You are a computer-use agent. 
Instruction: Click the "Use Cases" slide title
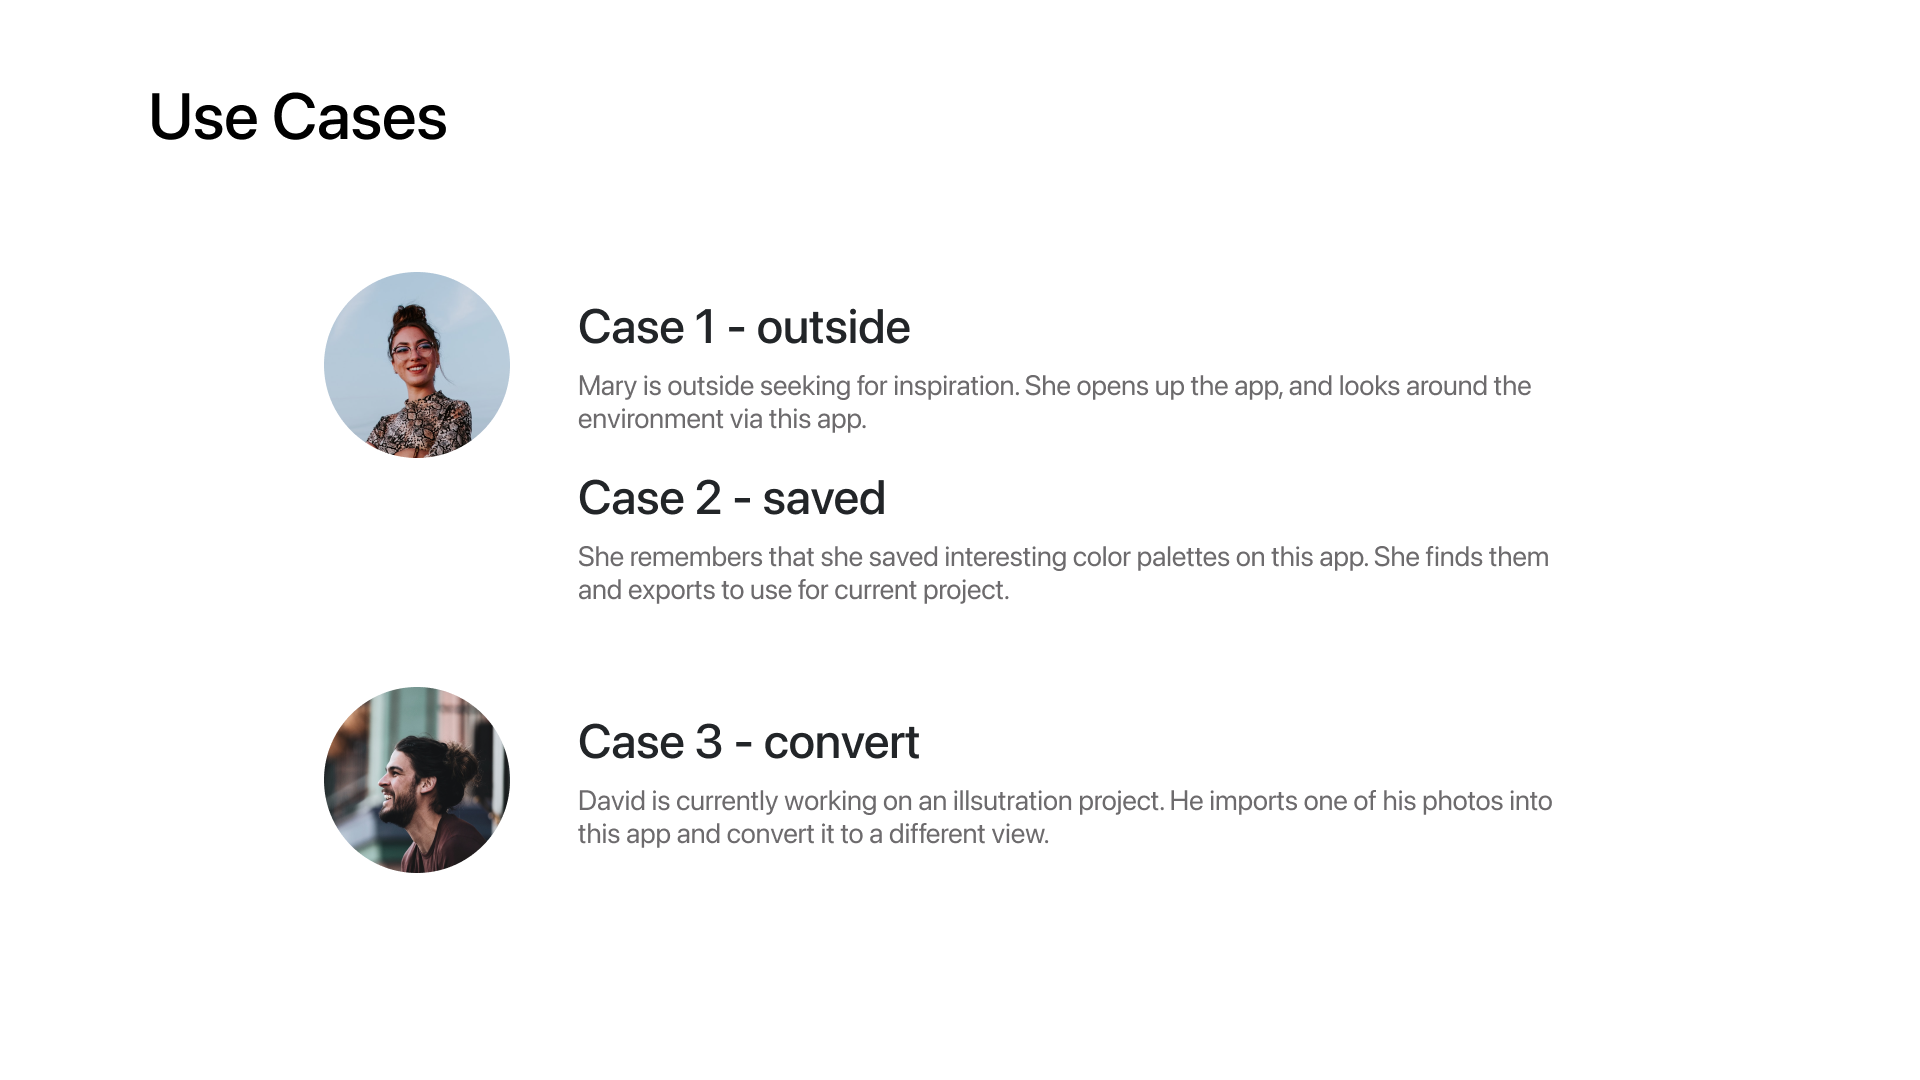[x=297, y=117]
